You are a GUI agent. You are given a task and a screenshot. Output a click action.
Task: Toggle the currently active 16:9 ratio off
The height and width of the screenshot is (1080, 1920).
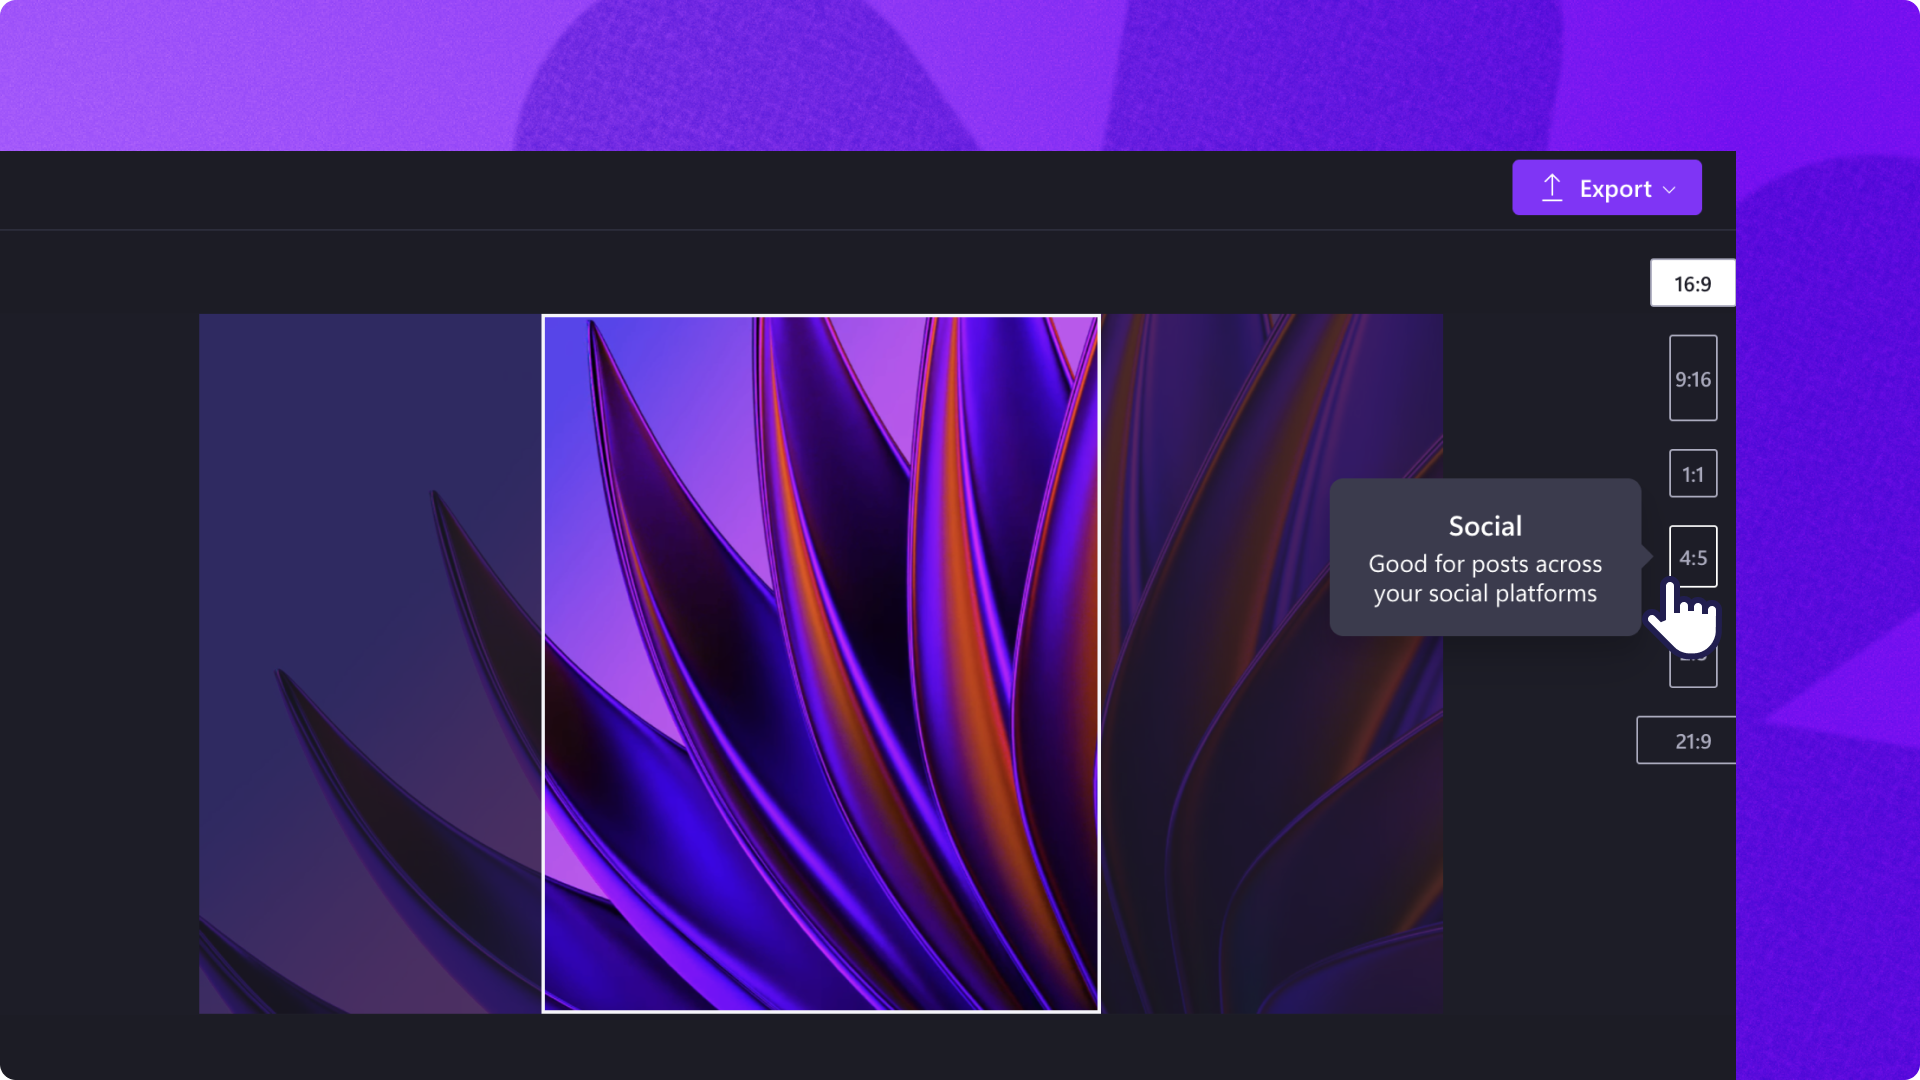click(1692, 283)
